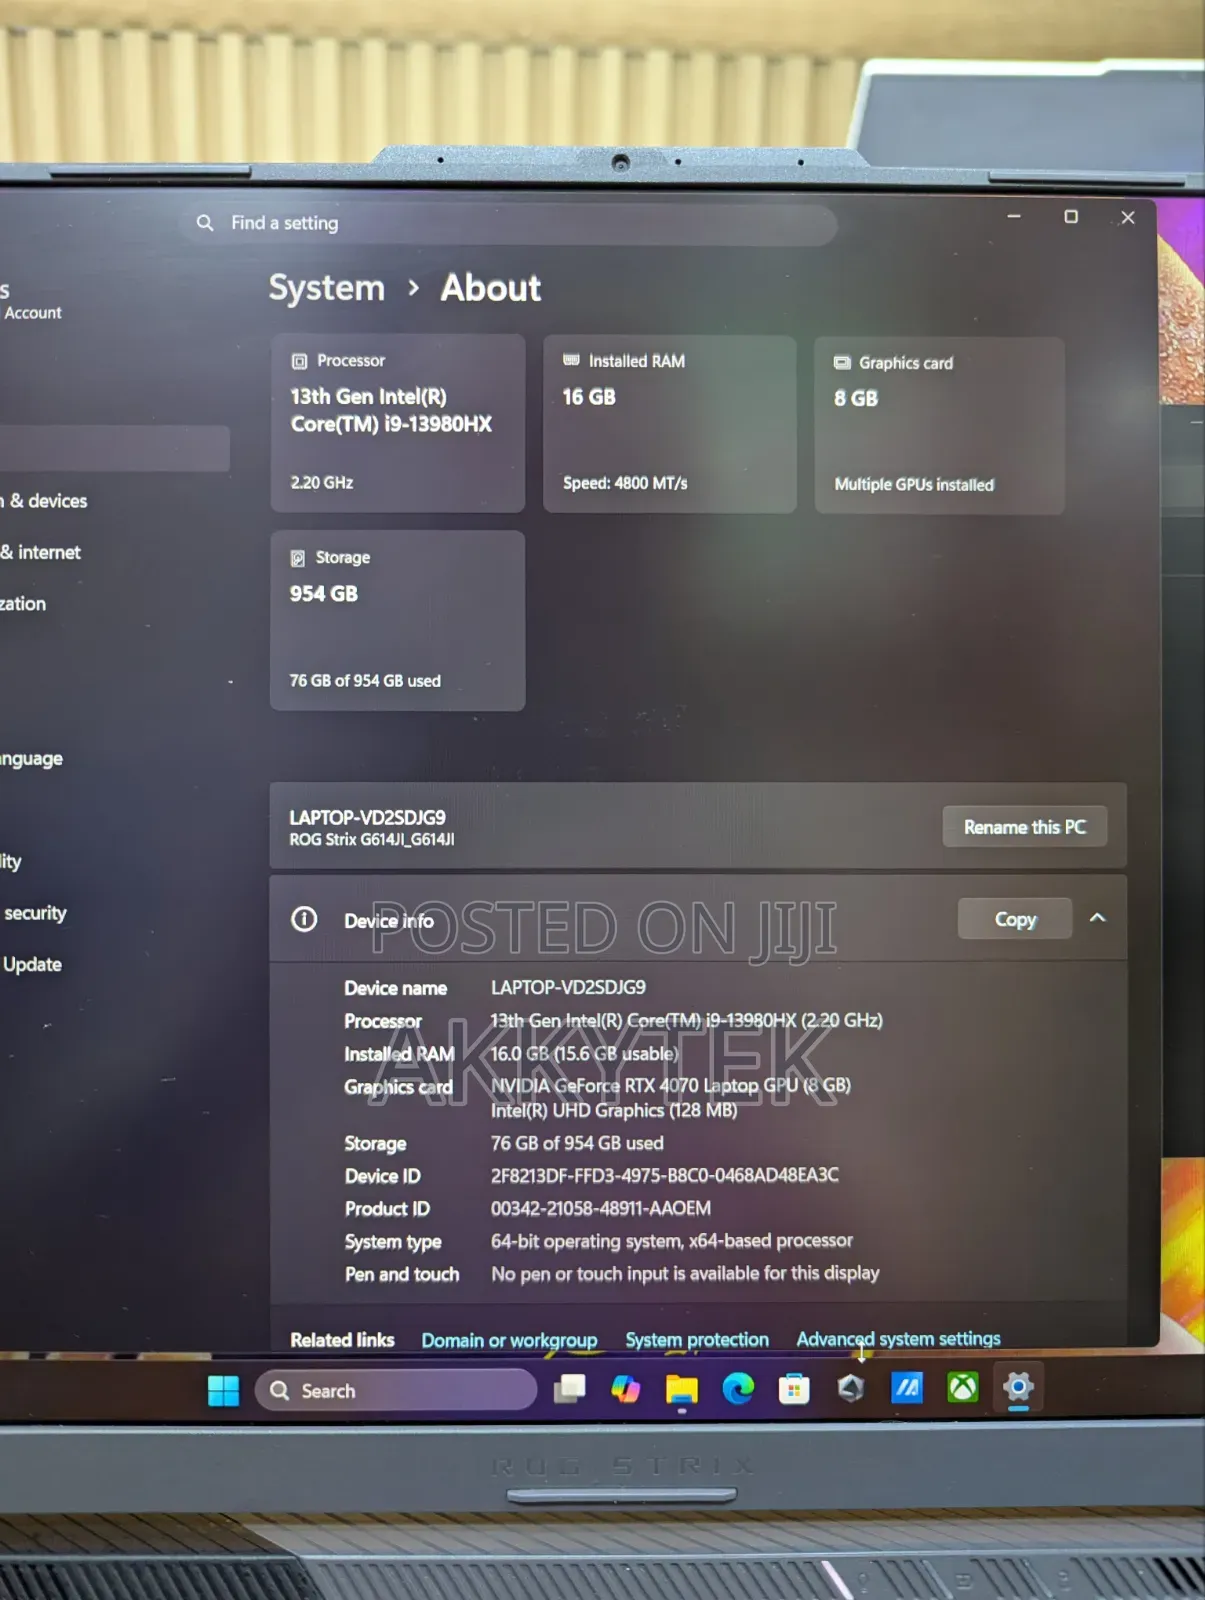Launch Copilot from the taskbar
Screen dimensions: 1205x1600
pos(626,1388)
